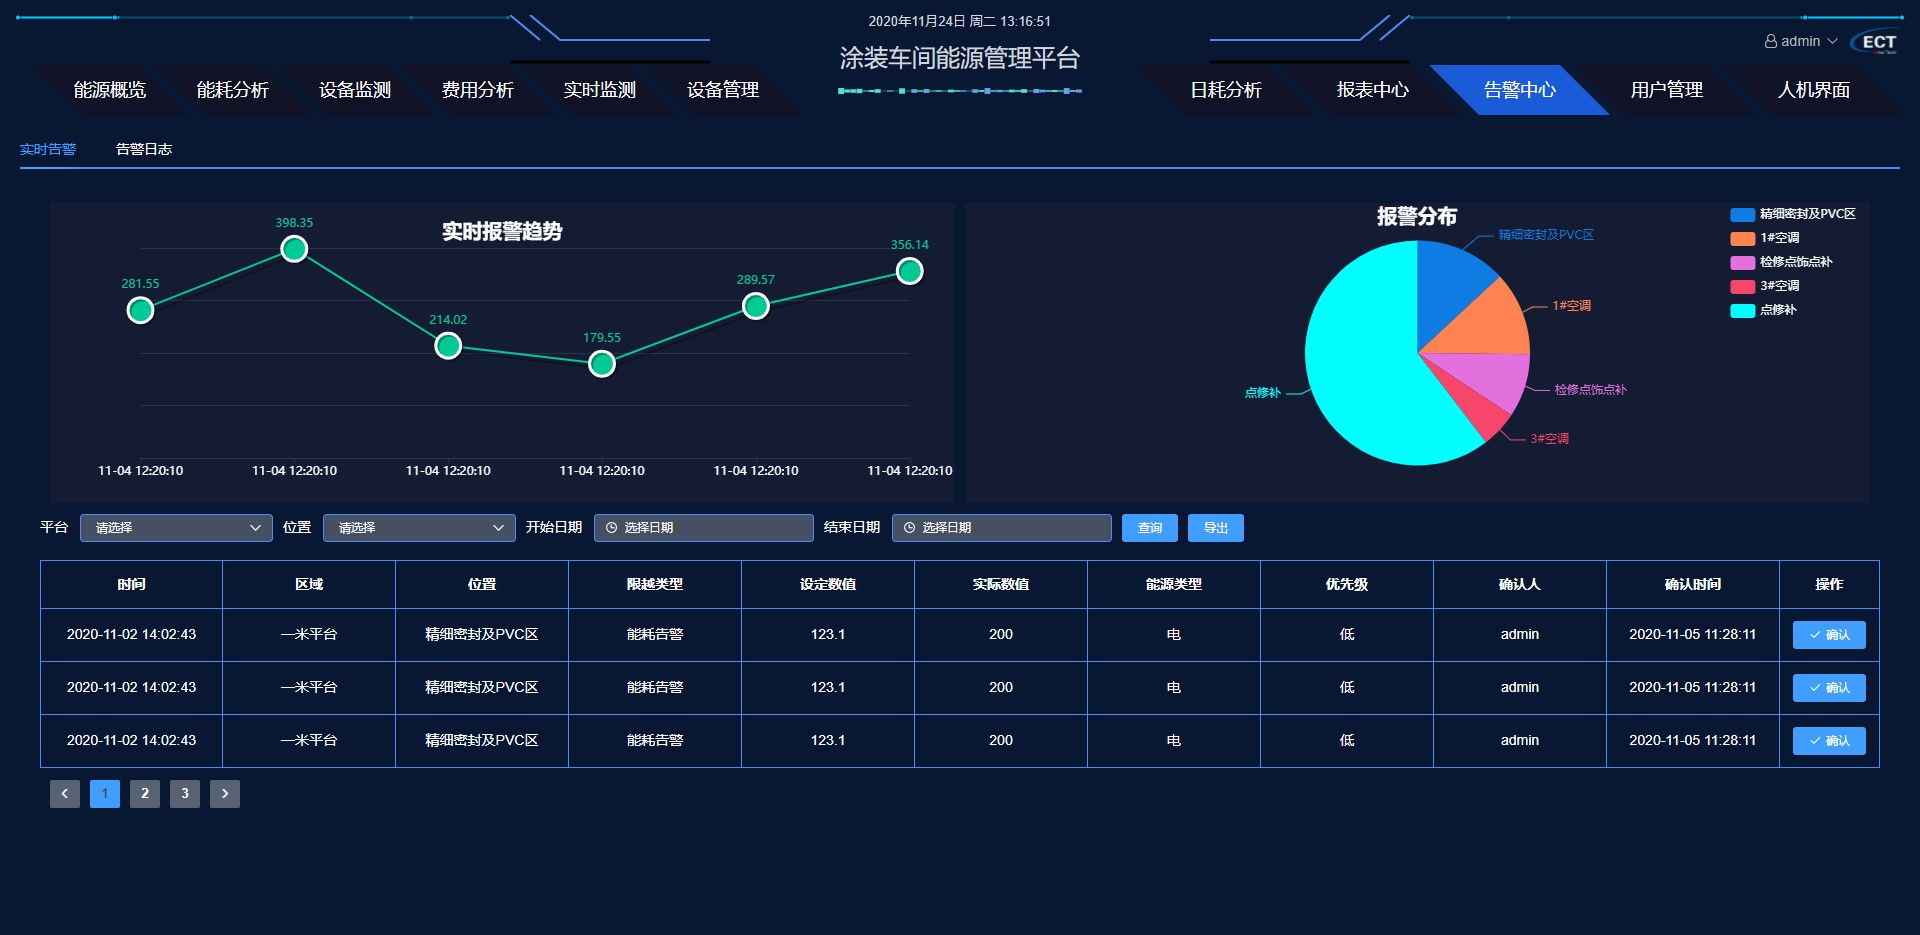Viewport: 1920px width, 935px height.
Task: Click the 查询 query button
Action: 1149,528
